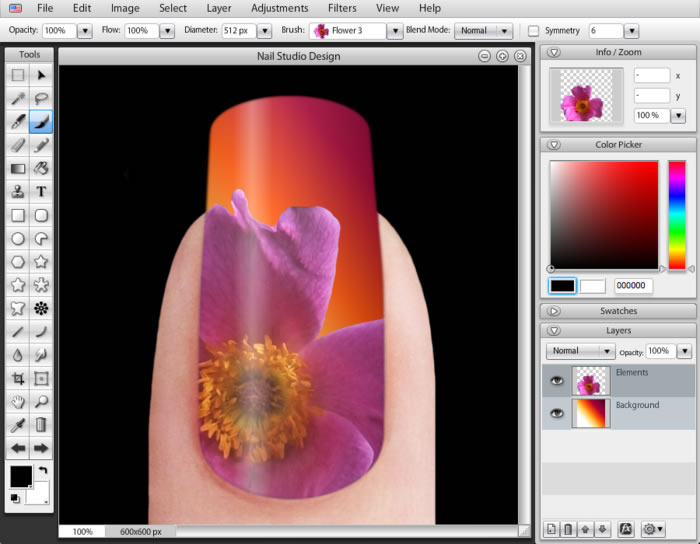Select the Text tool

pyautogui.click(x=41, y=192)
